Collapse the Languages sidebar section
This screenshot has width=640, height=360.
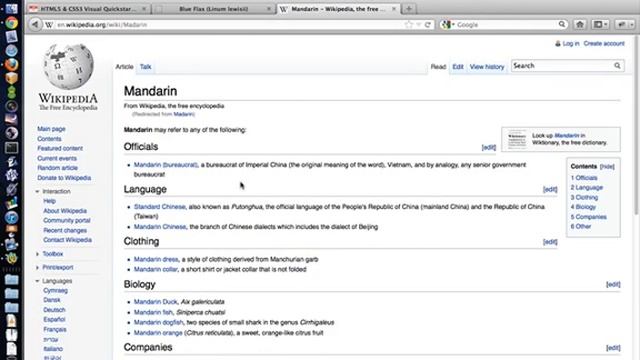tap(37, 281)
